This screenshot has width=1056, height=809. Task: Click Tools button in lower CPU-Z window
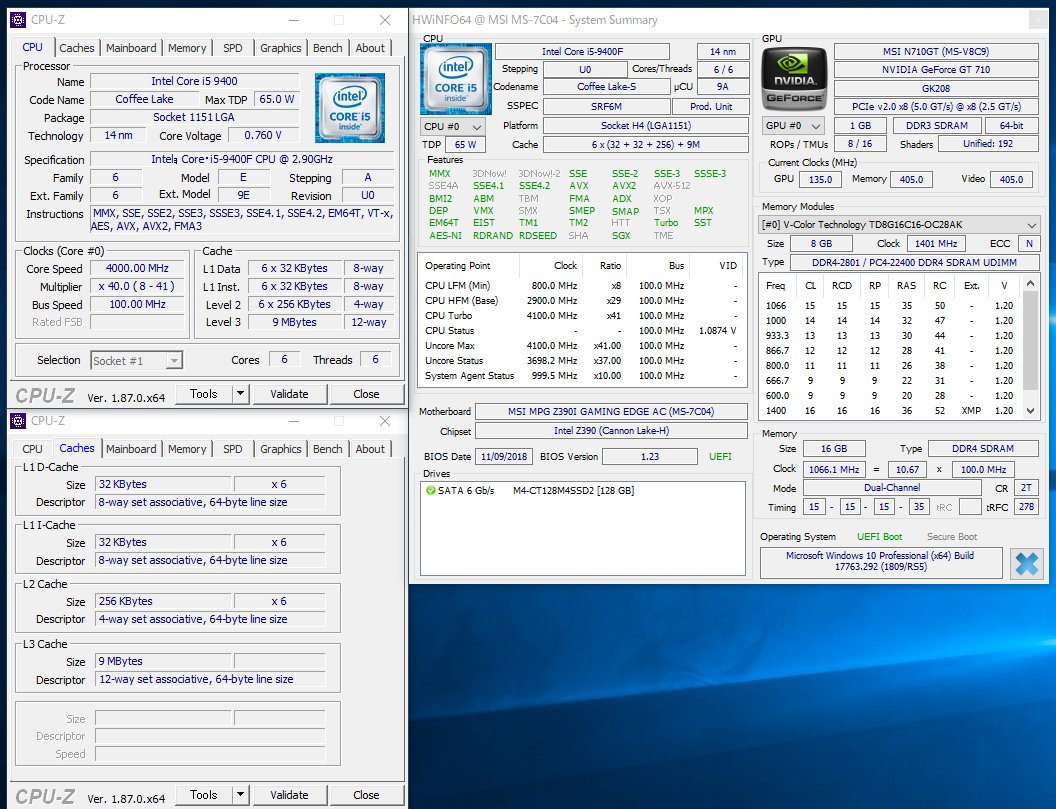point(203,795)
